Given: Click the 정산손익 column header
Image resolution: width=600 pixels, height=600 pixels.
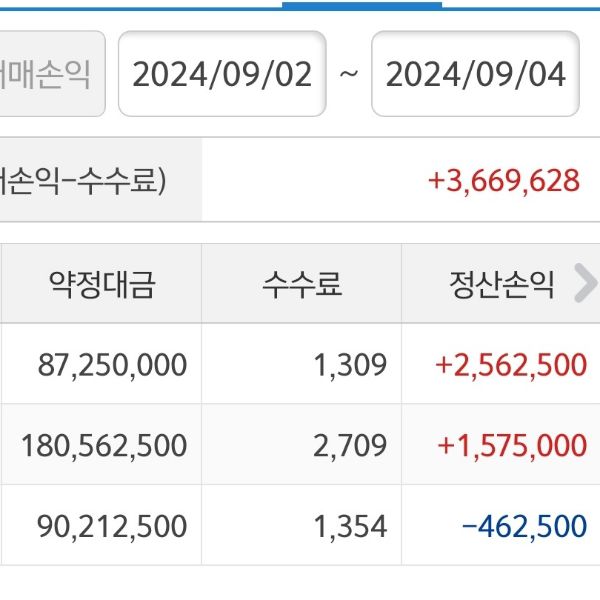Looking at the screenshot, I should tap(500, 285).
